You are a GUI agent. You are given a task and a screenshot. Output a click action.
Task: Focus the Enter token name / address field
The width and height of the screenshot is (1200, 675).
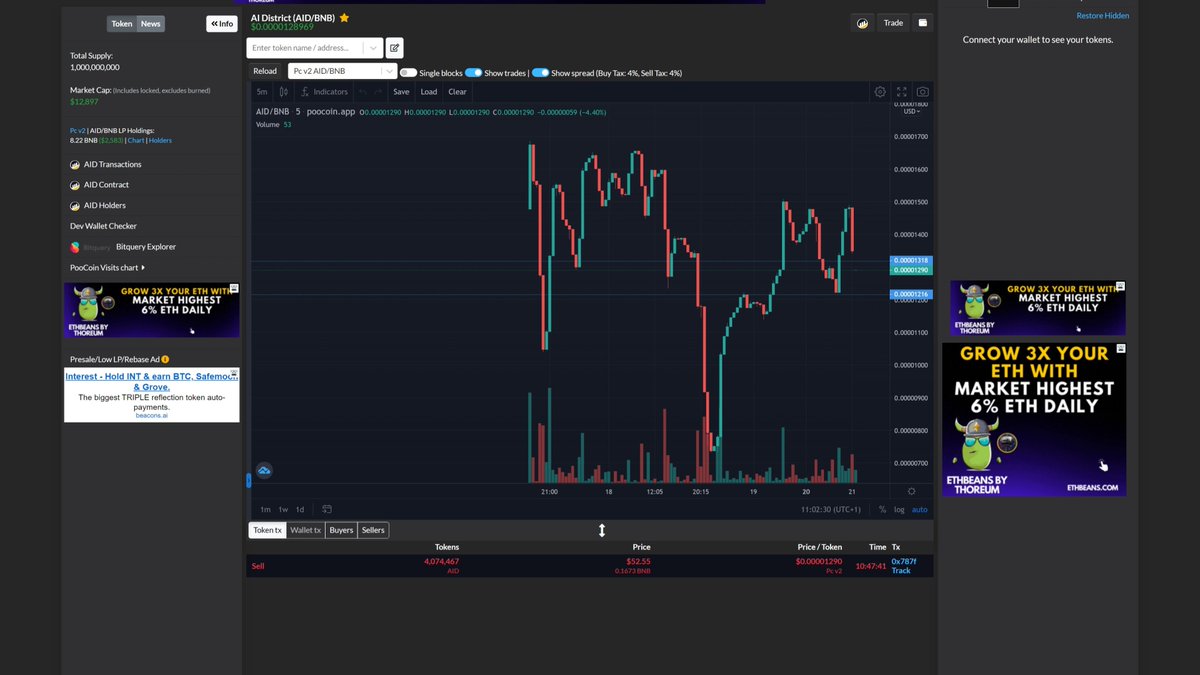(304, 47)
